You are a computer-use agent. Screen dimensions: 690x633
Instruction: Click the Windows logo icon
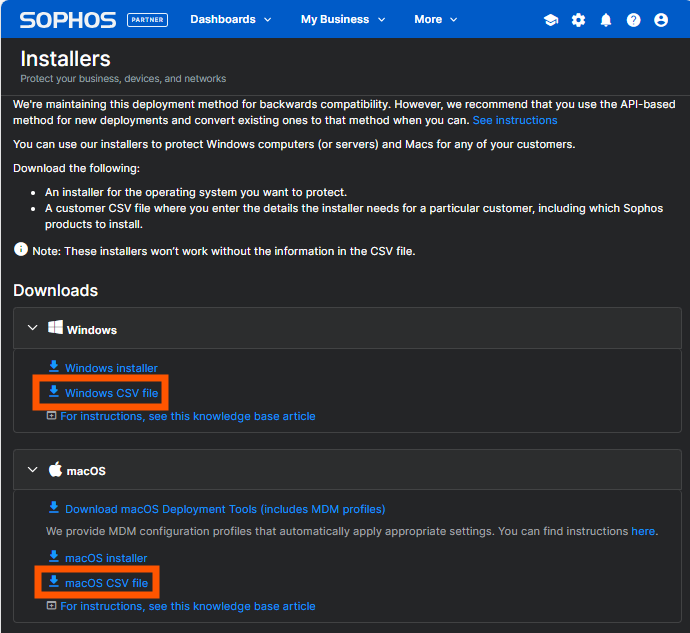point(55,327)
